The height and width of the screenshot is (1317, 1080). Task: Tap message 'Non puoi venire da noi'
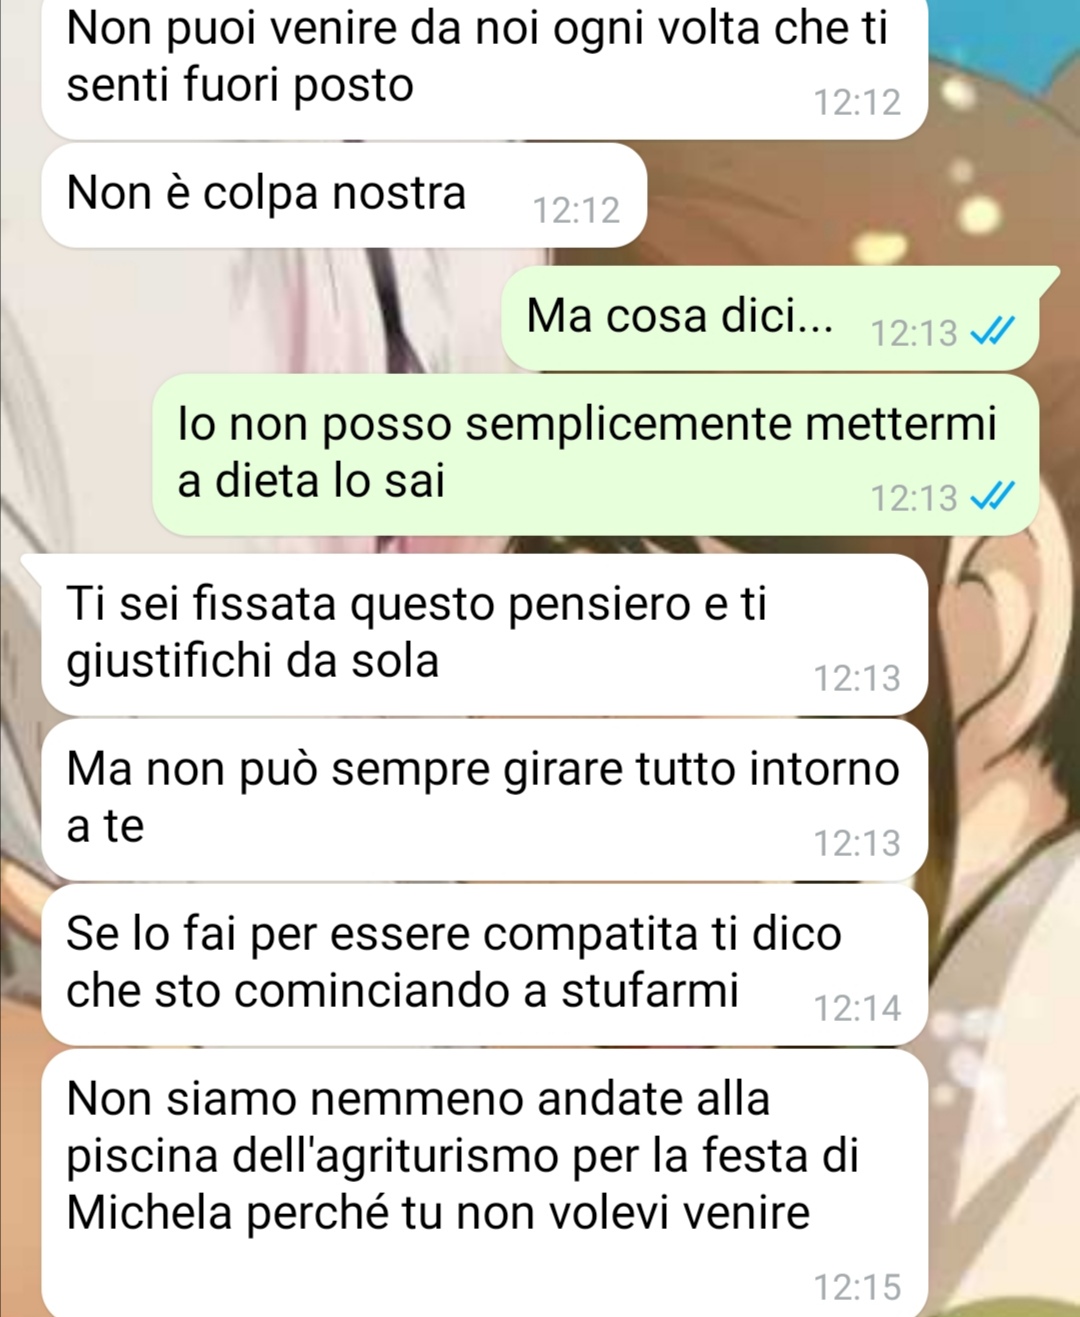(x=485, y=68)
